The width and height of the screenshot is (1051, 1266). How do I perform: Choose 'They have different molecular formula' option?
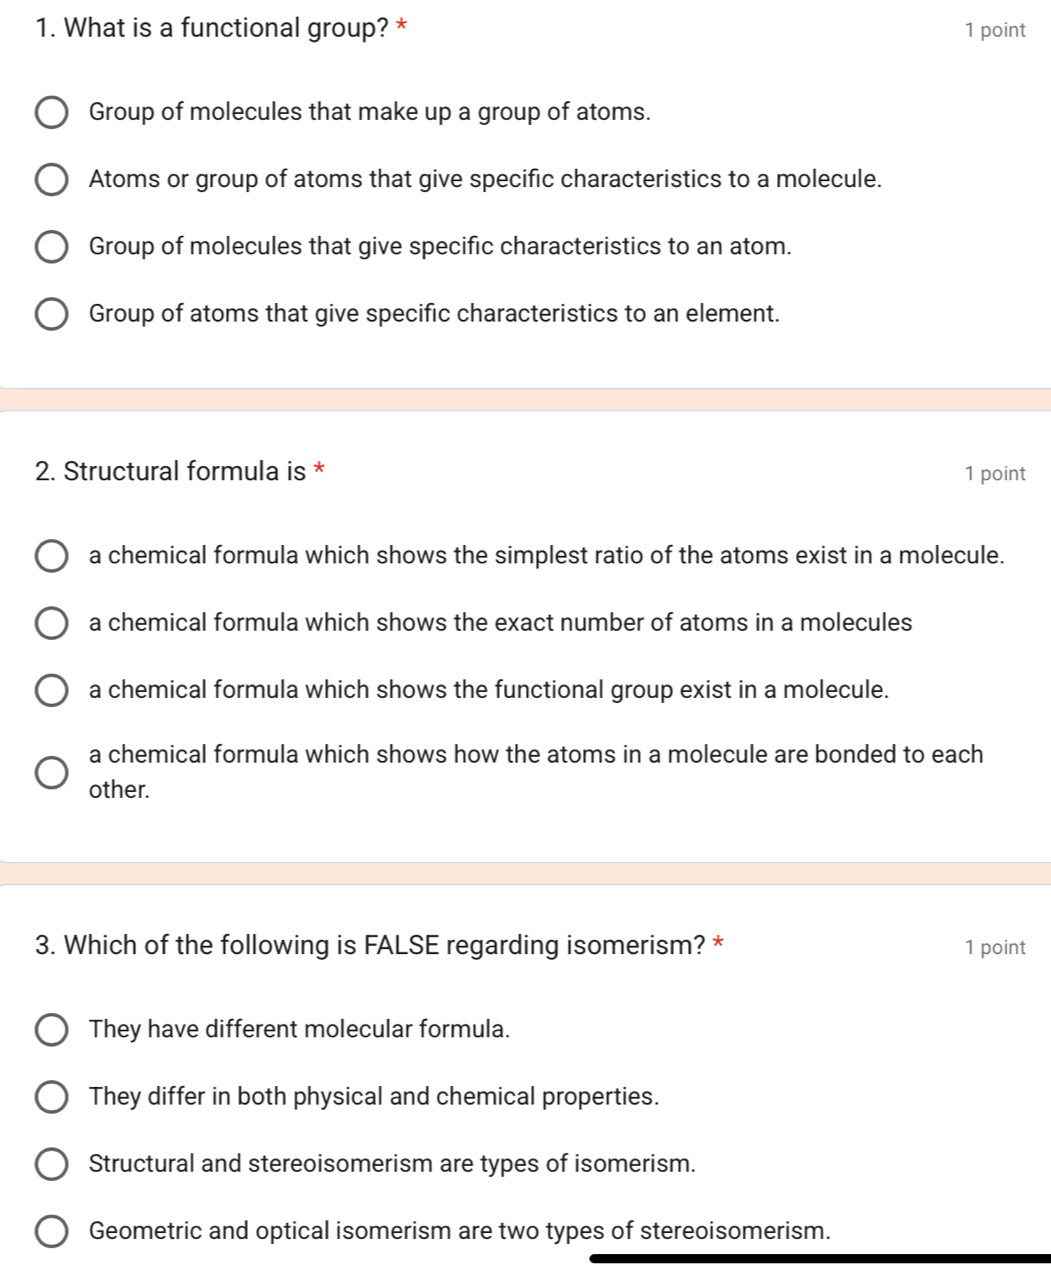click(x=52, y=1030)
